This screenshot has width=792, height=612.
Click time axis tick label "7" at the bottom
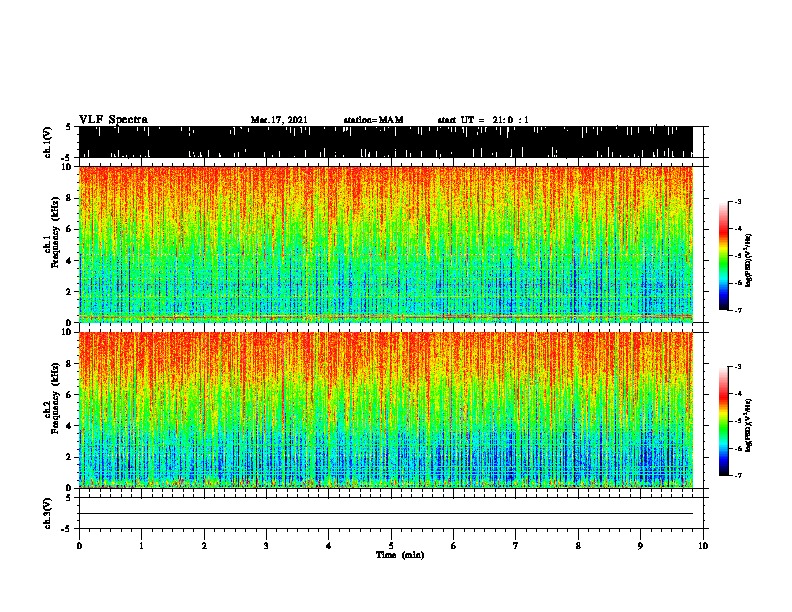516,545
